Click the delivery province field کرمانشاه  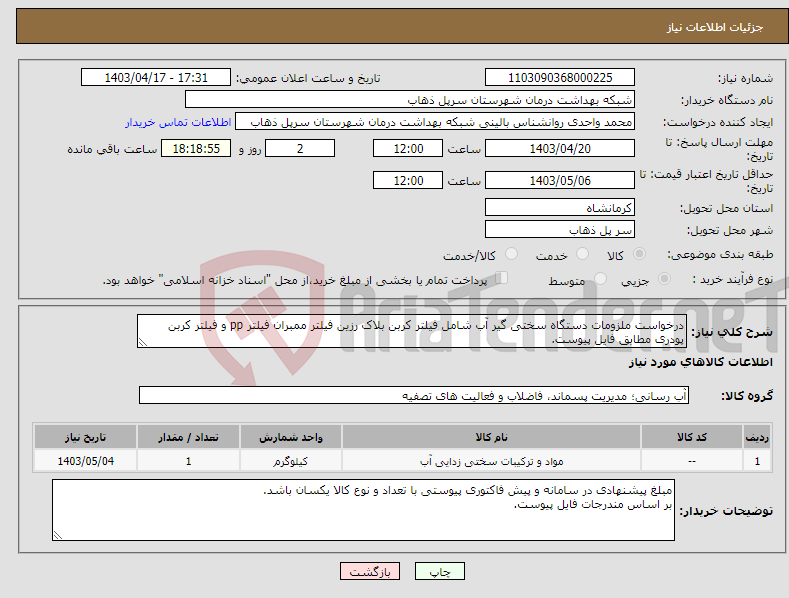(560, 207)
